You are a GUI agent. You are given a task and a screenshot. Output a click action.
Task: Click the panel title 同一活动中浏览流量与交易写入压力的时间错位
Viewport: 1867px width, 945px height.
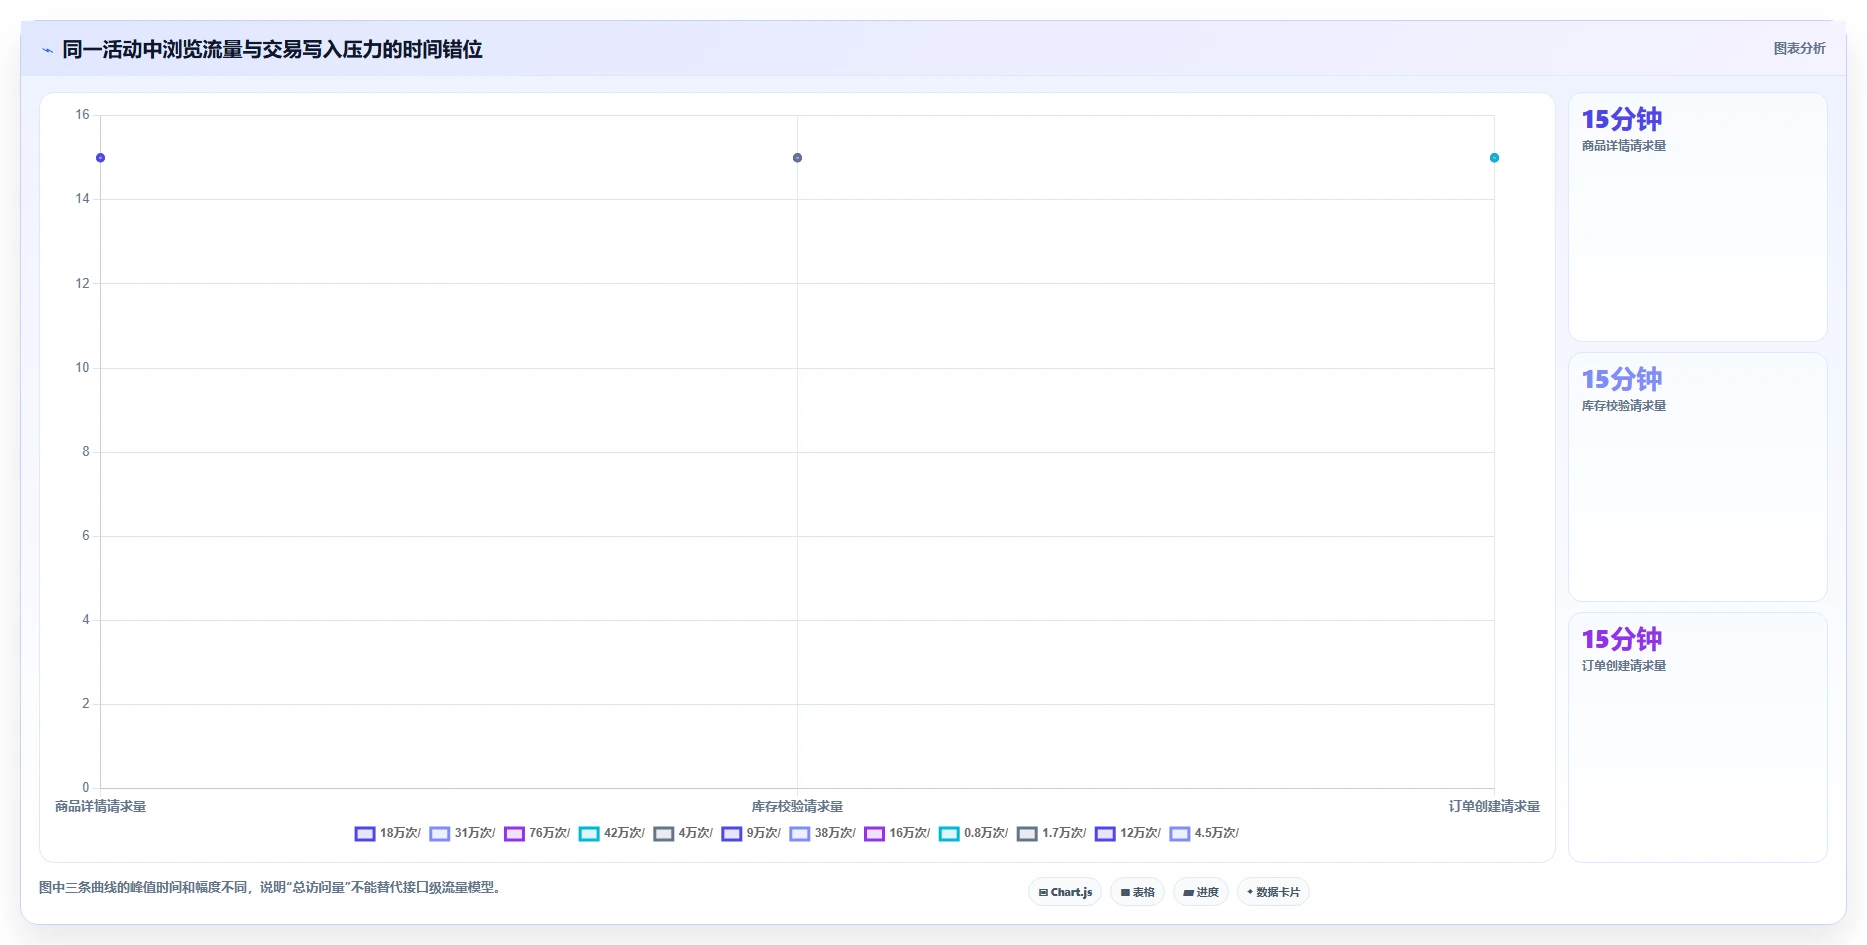pos(272,50)
